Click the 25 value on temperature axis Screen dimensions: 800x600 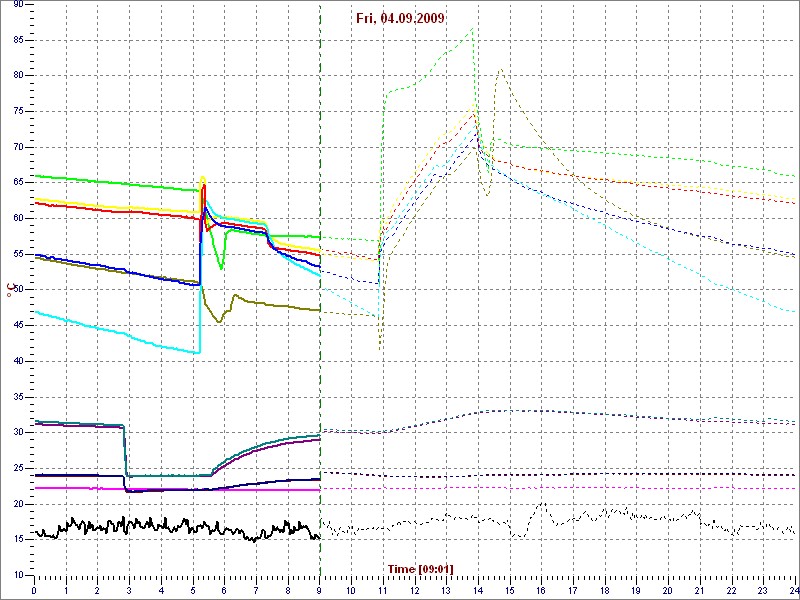(x=18, y=468)
